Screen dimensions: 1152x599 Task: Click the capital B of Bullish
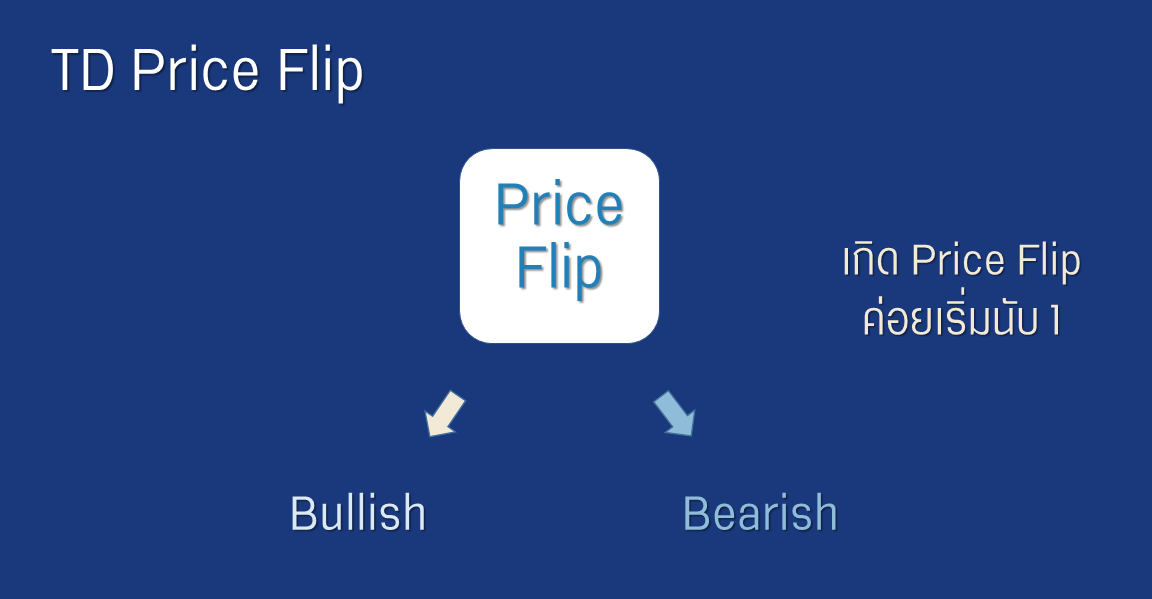pos(303,513)
